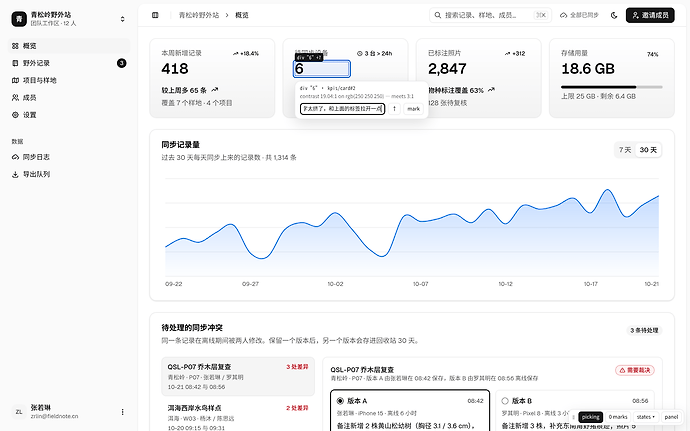This screenshot has height=431, width=690.
Task: Click the up-arrow button in inspector popup
Action: (394, 109)
